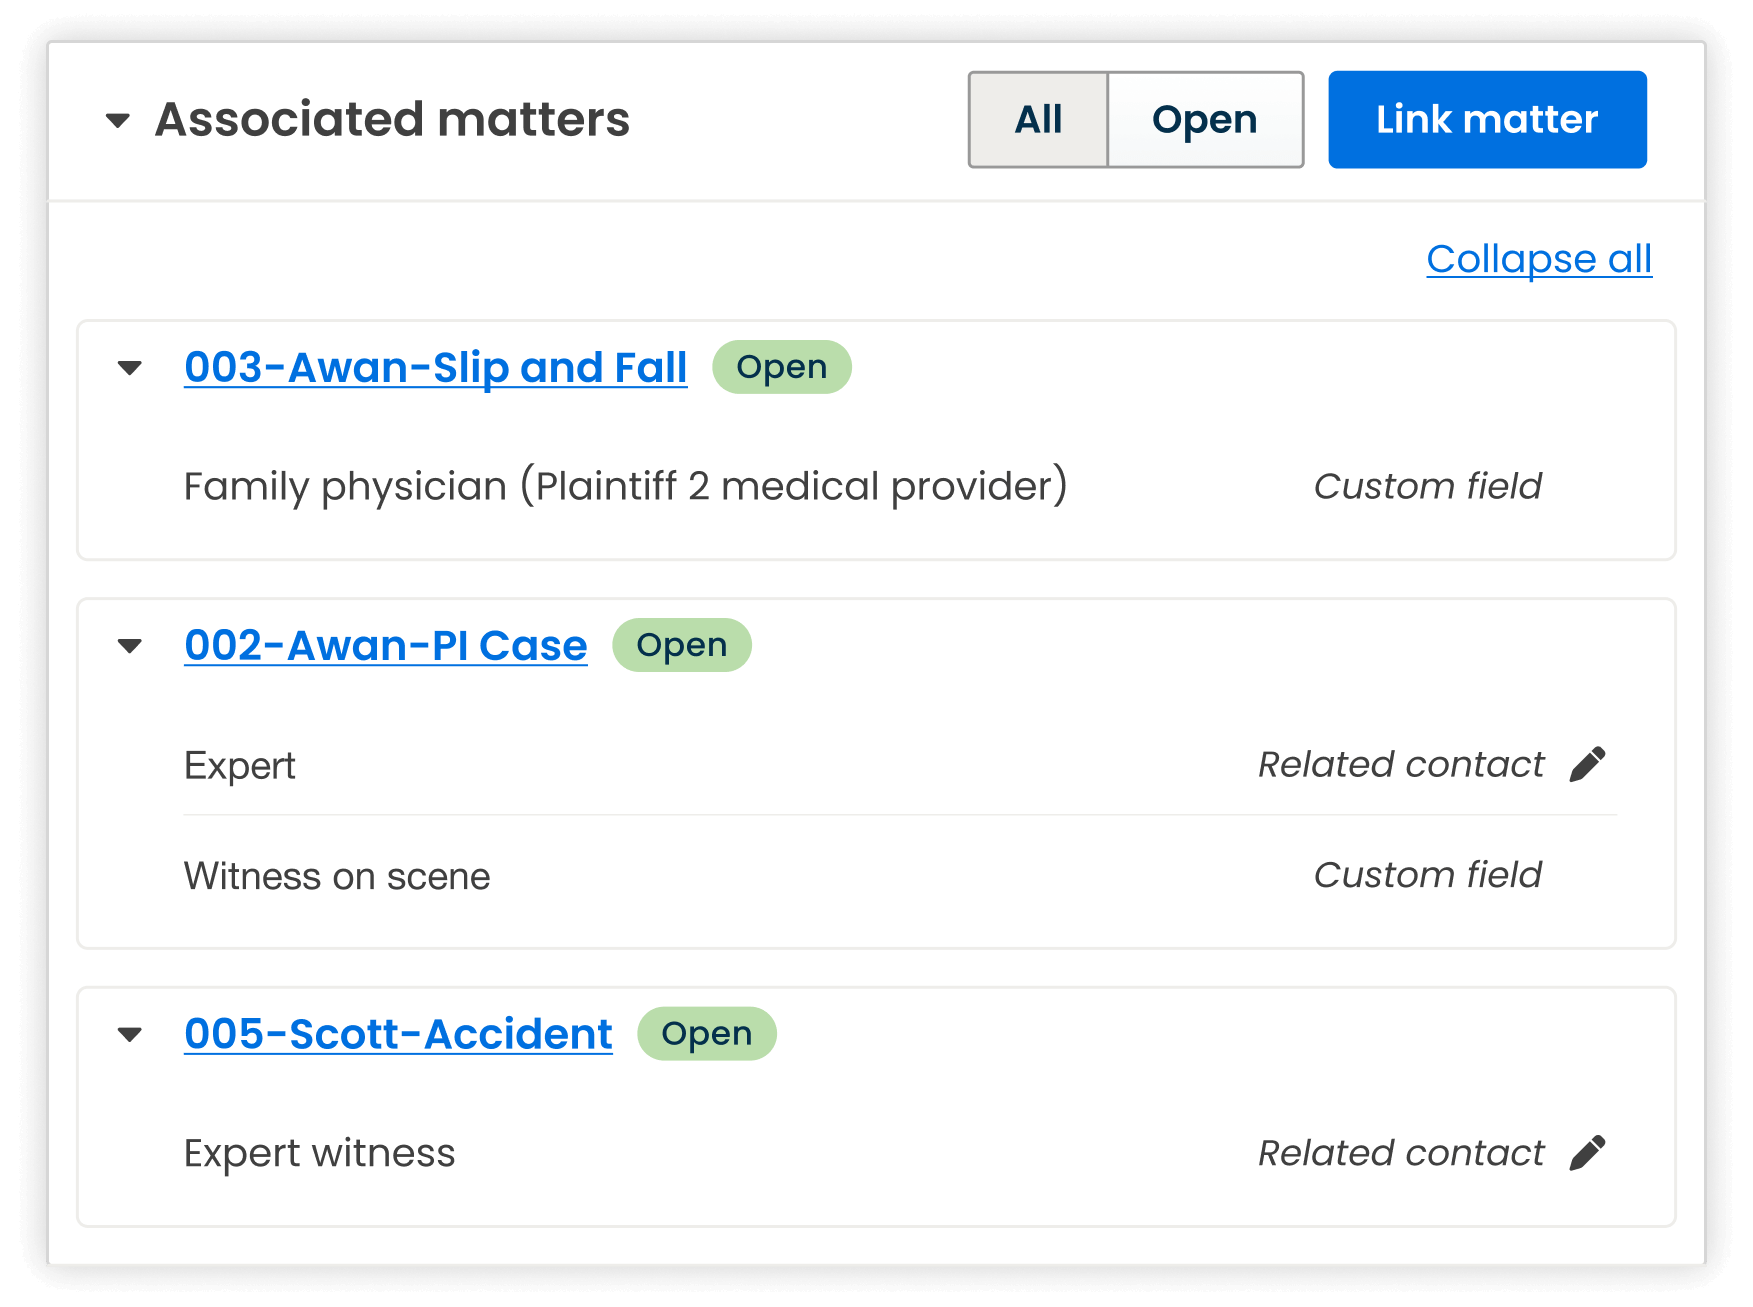Click the Open status badge for 005-Scott-Accident
Viewport: 1753px width, 1307px height.
point(707,1033)
